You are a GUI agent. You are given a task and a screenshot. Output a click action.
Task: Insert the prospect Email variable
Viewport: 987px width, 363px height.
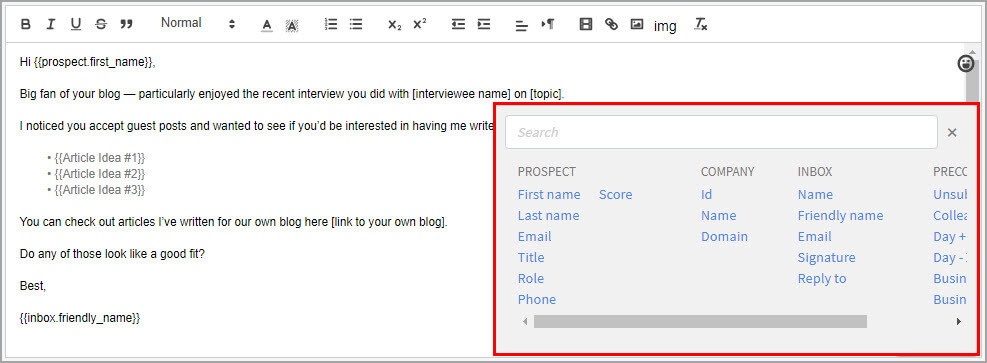pos(534,237)
